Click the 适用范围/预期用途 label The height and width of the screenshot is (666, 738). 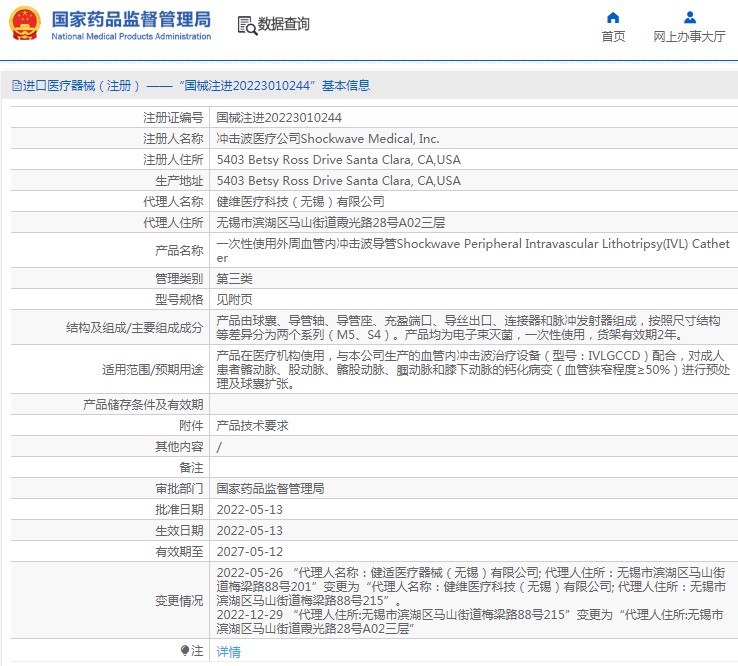coord(152,369)
